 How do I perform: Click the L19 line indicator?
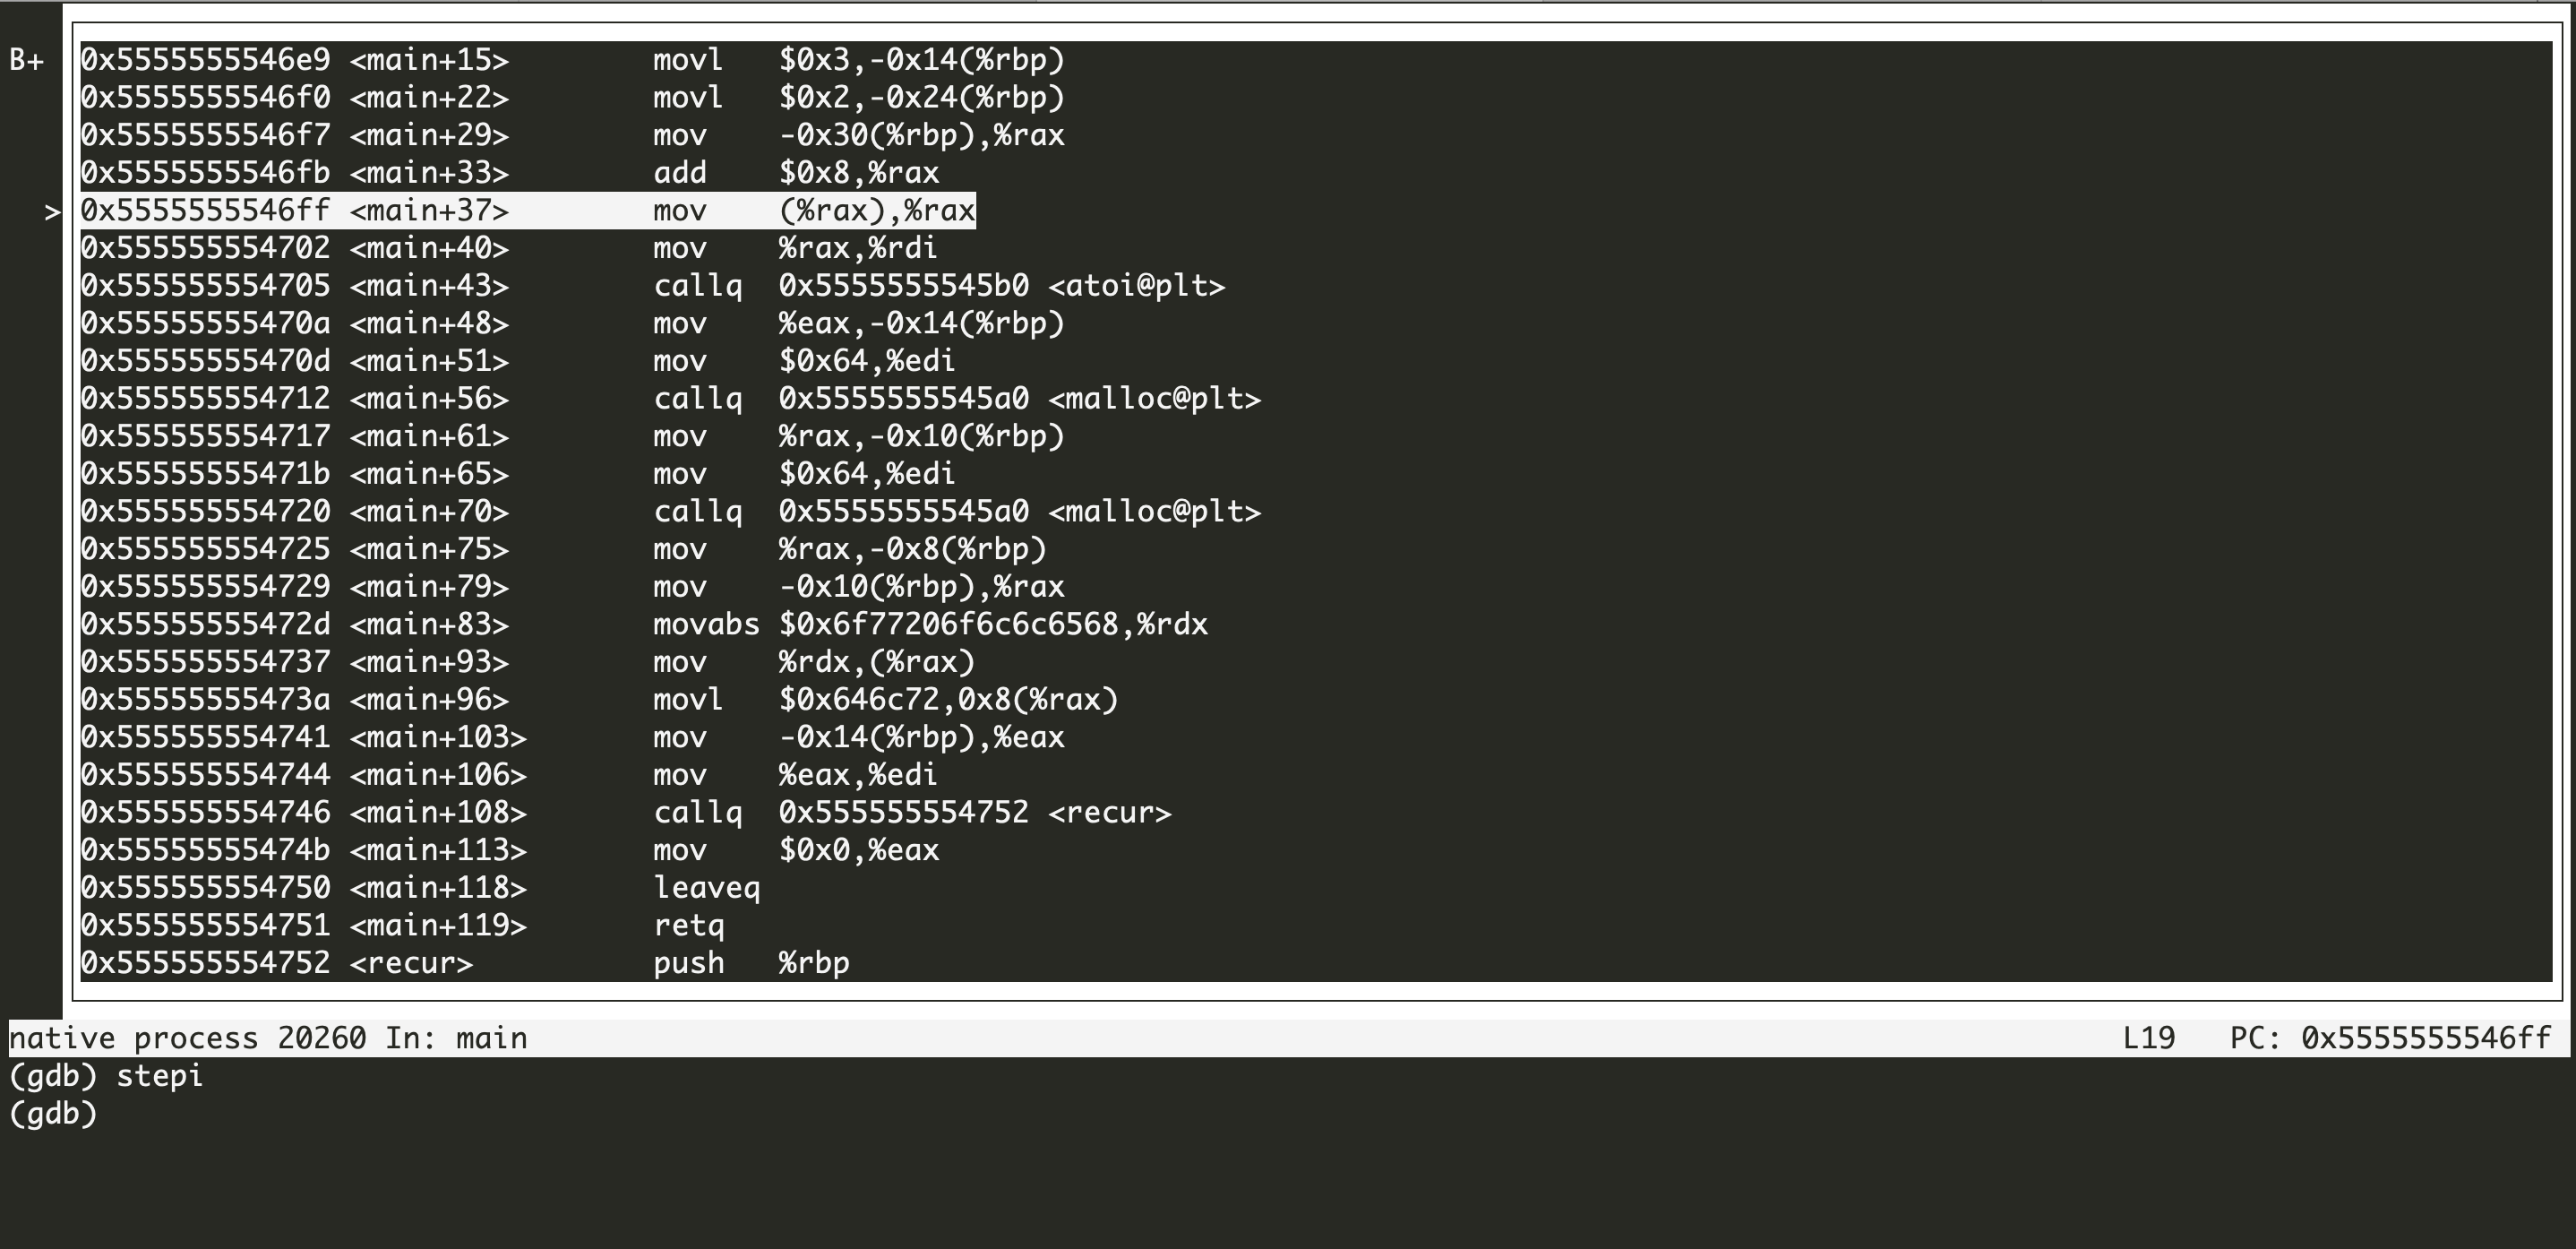[2148, 1038]
